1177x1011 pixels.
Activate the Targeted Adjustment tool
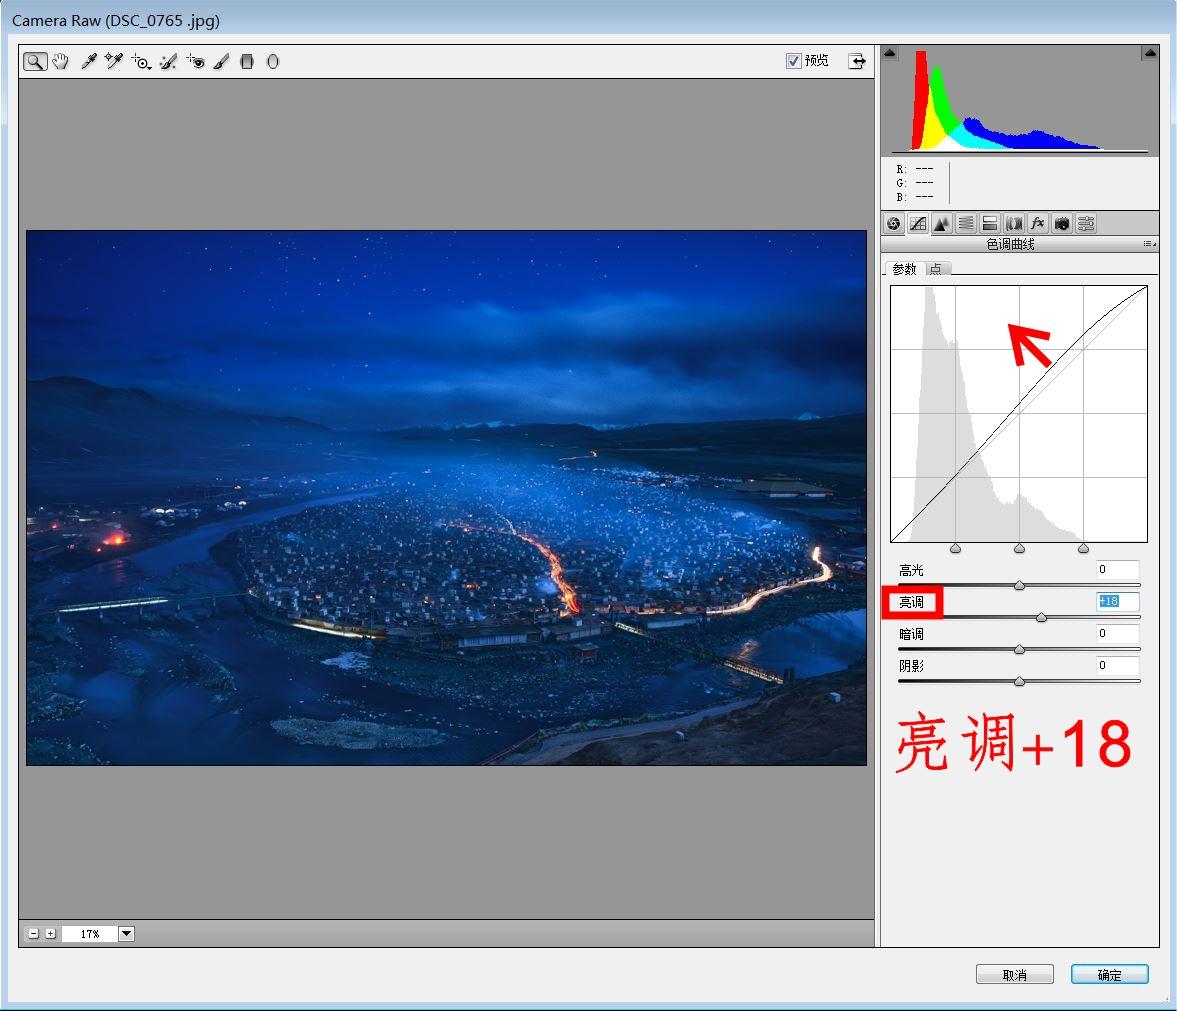coord(141,62)
